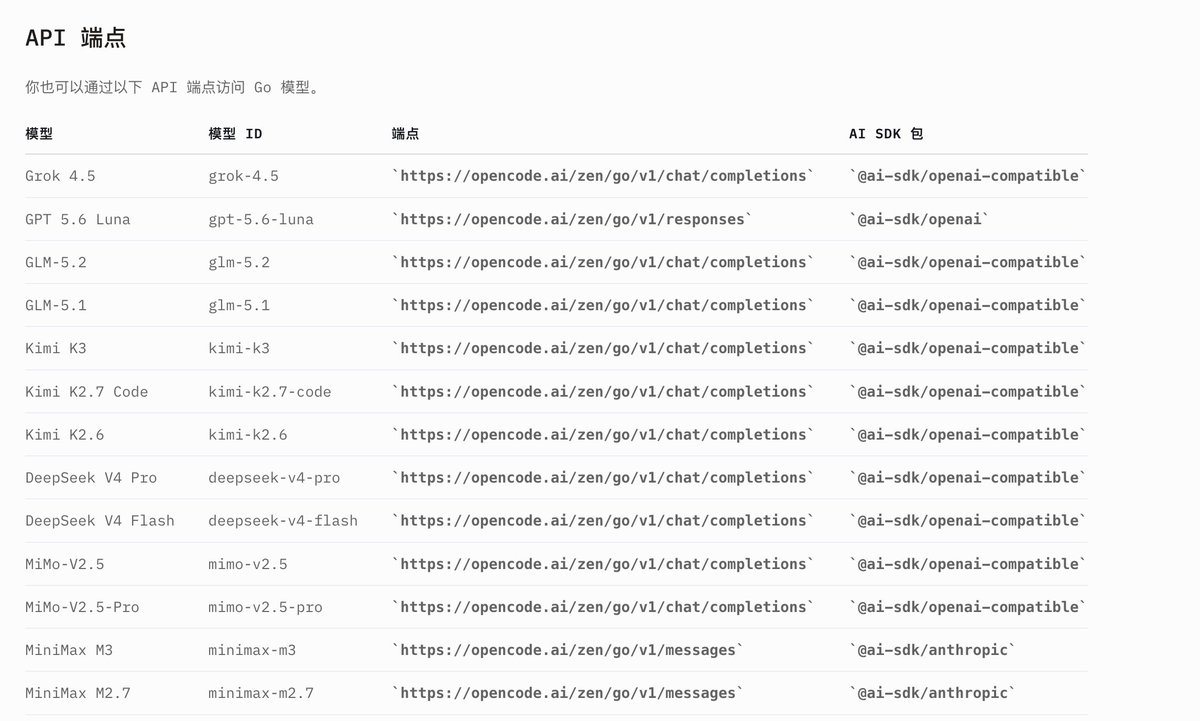This screenshot has width=1200, height=721.
Task: Select the 'gpt-5.6-luna' model ID
Action: tap(261, 219)
